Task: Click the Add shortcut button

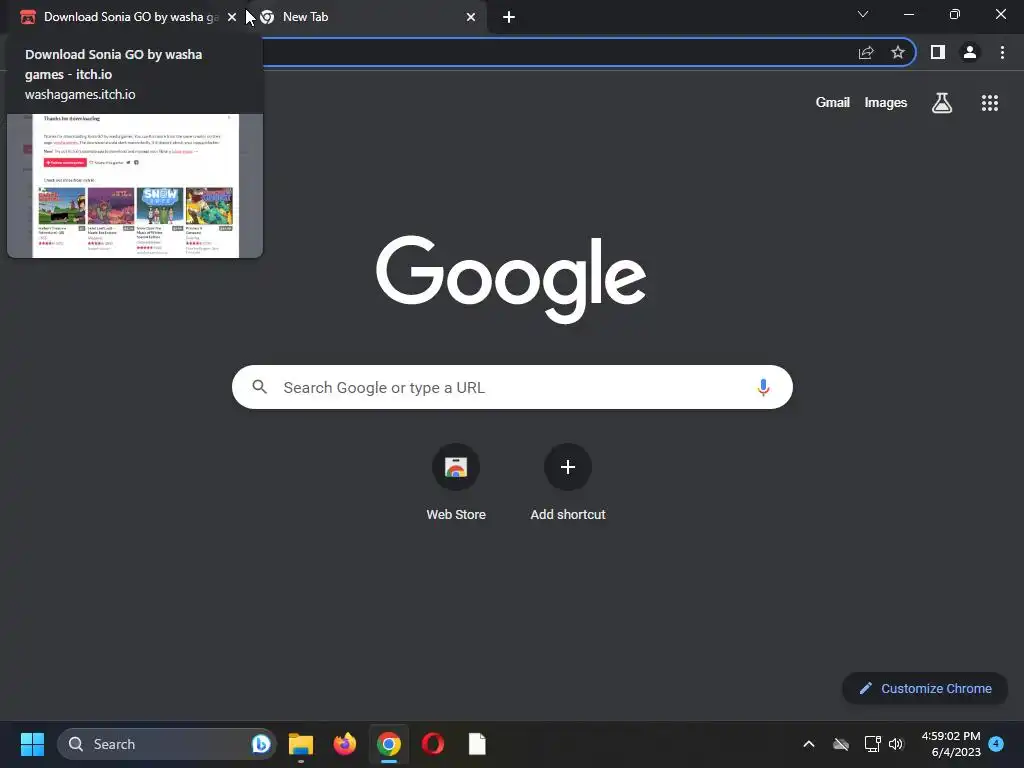Action: tap(568, 483)
